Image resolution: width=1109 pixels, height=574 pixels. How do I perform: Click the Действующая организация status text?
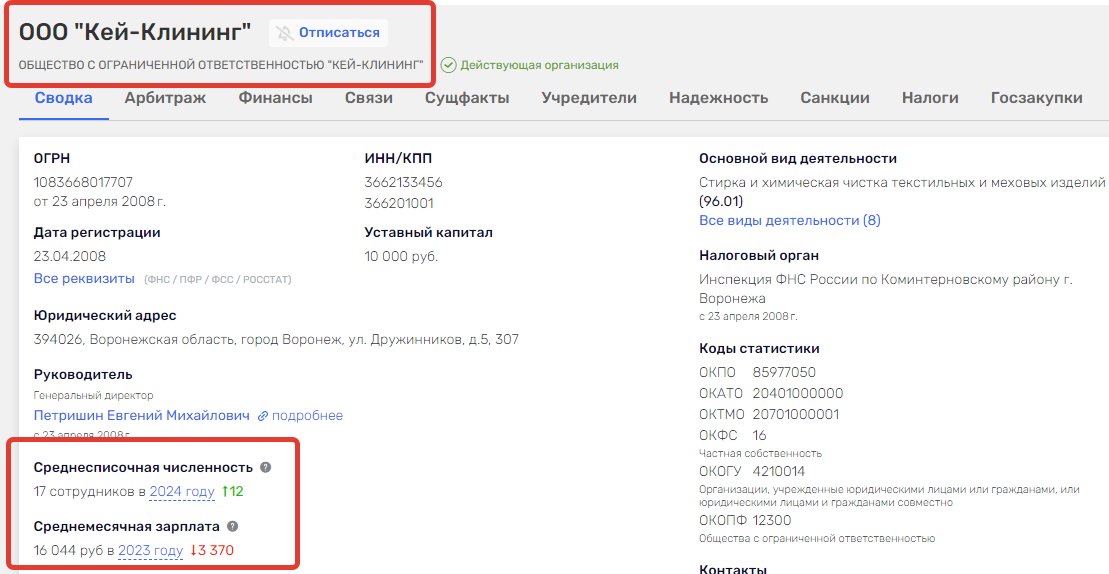point(540,65)
